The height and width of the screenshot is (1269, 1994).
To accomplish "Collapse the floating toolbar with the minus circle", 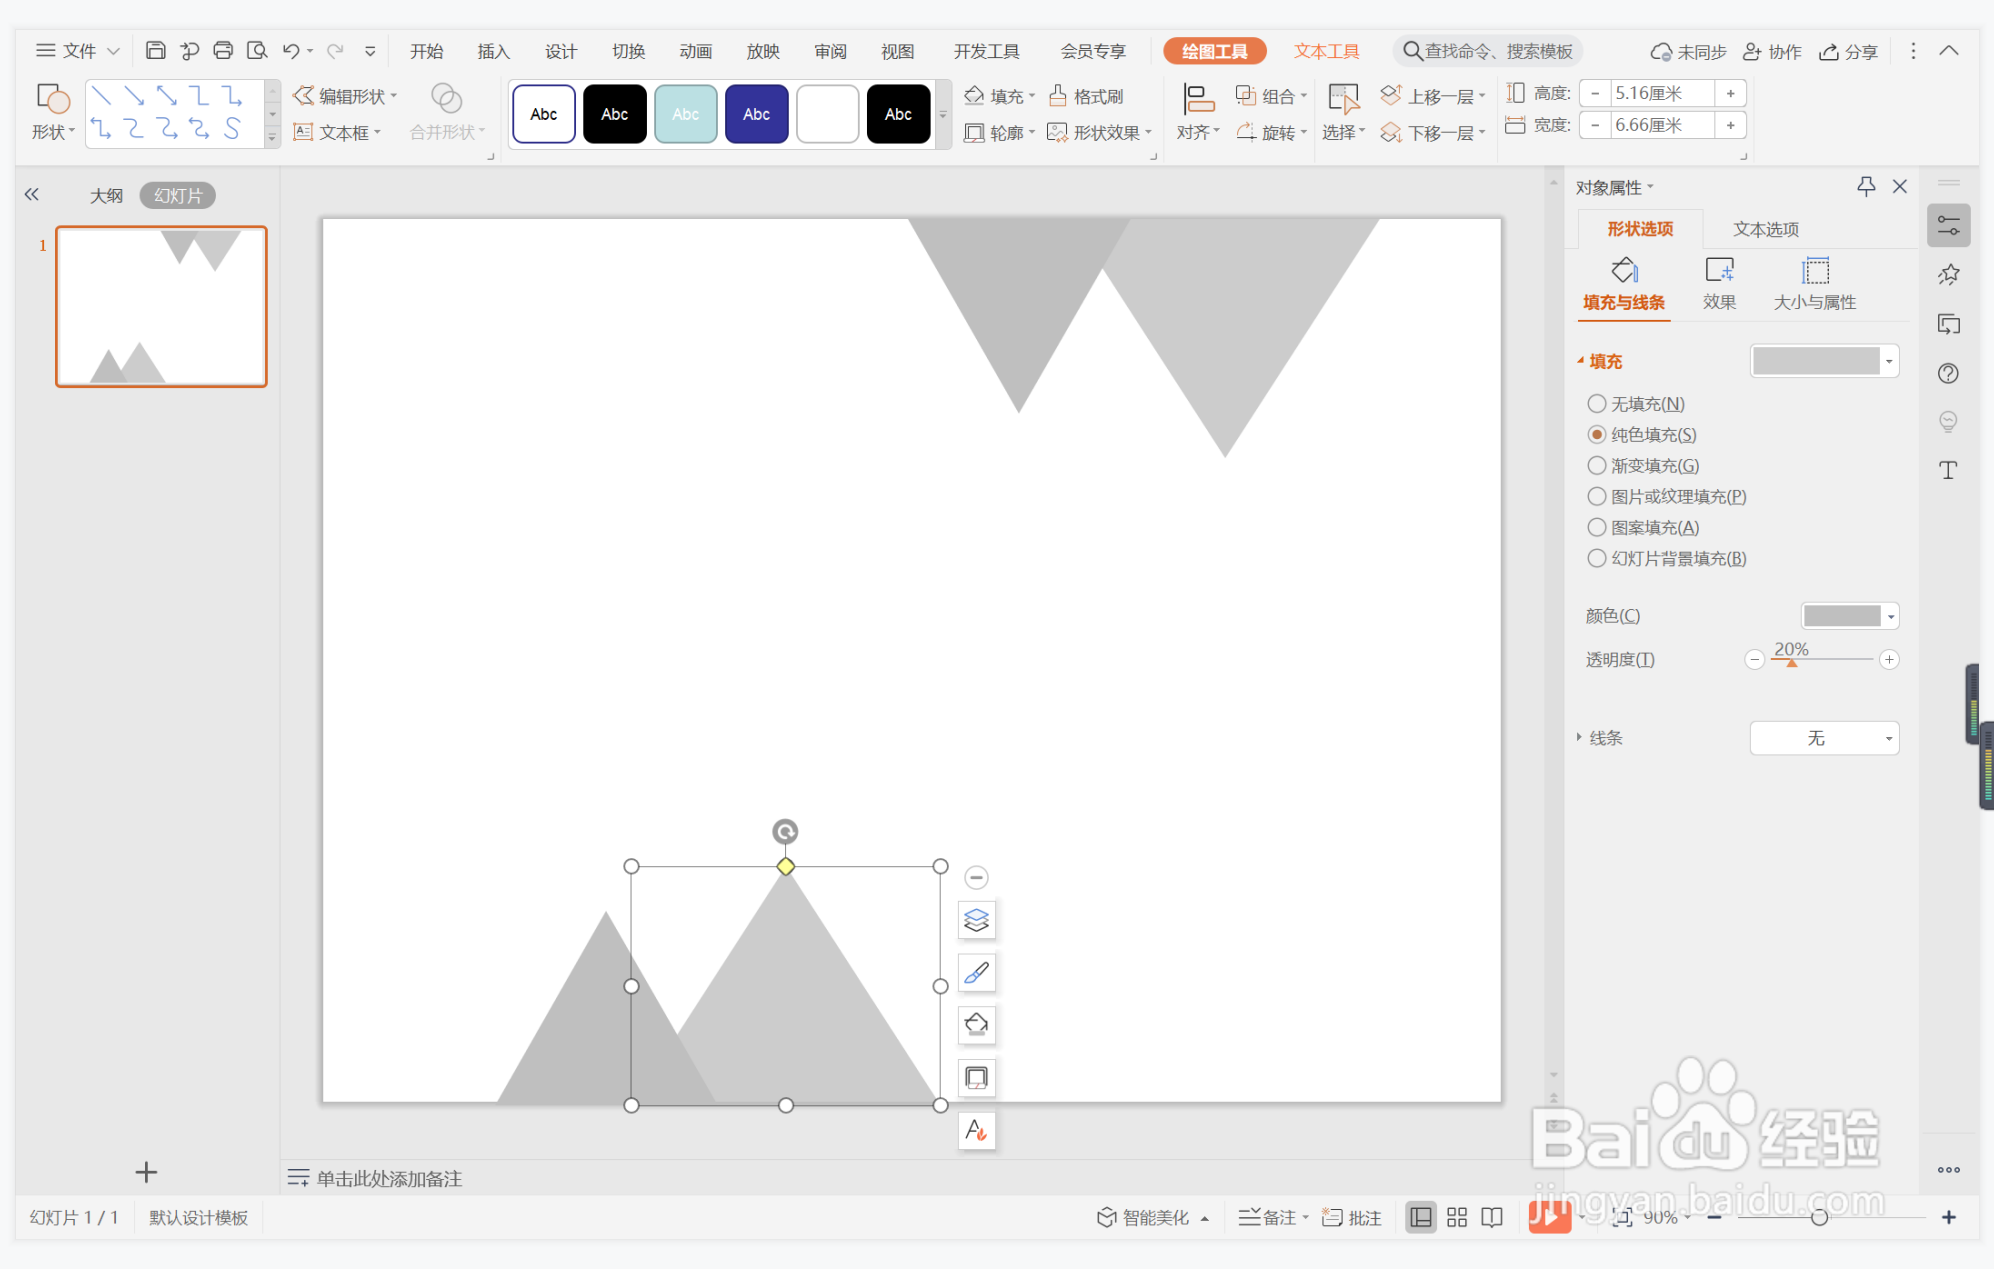I will (976, 877).
